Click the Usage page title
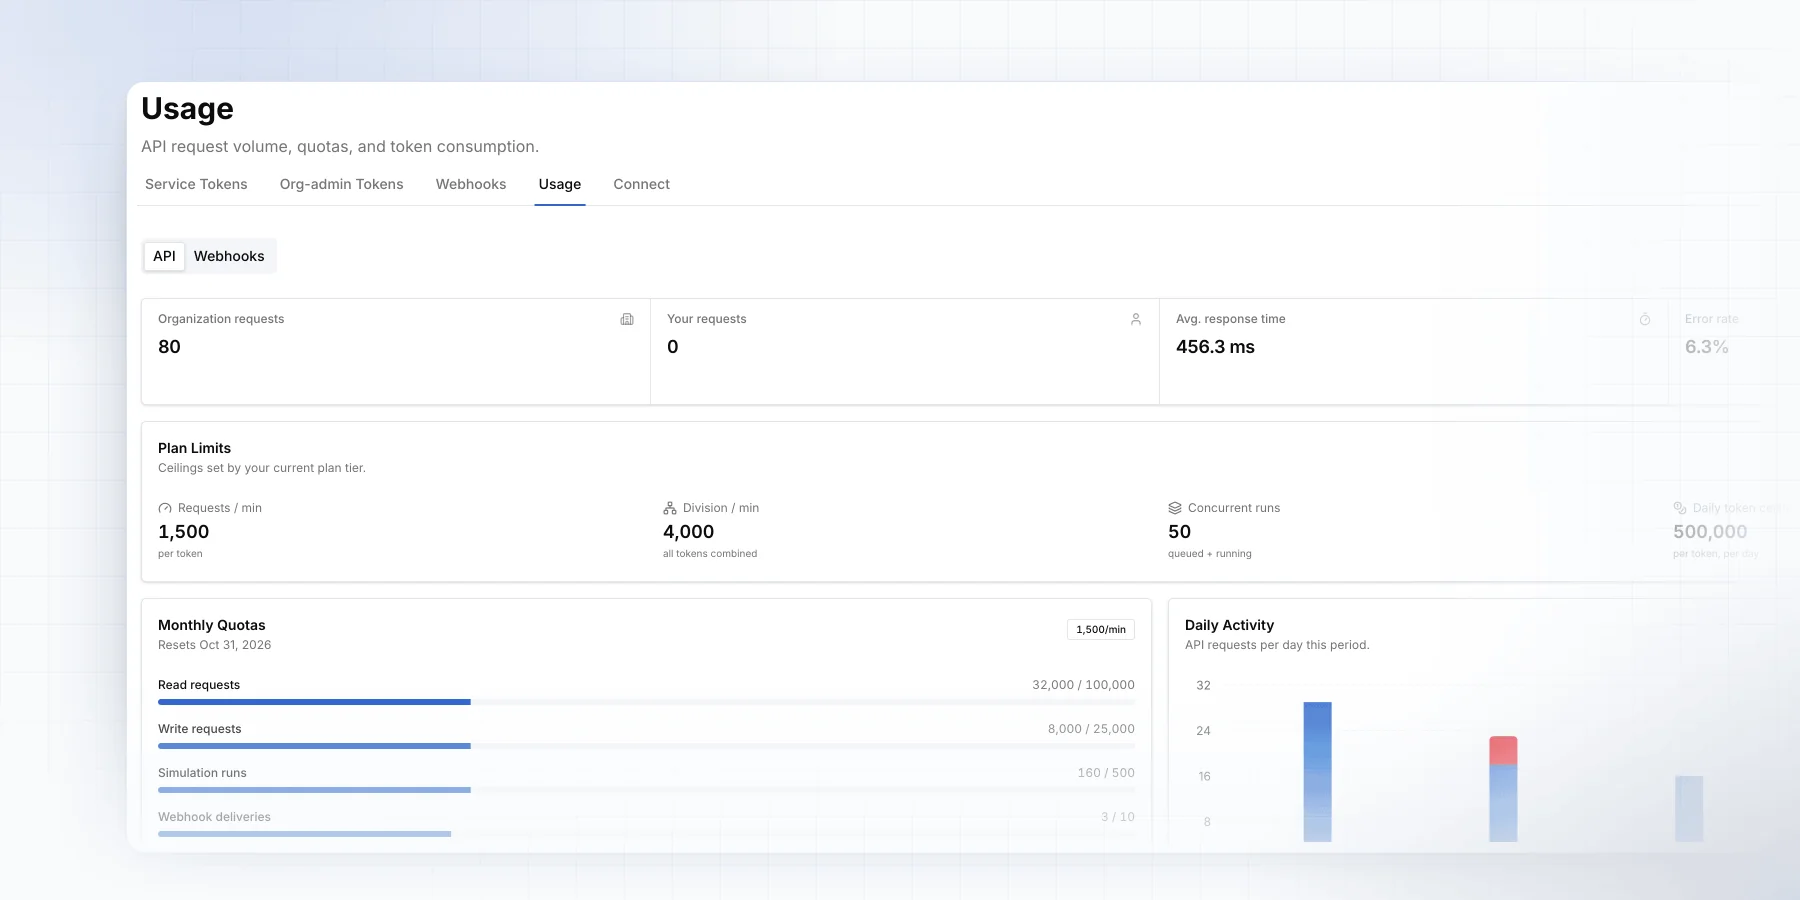 pyautogui.click(x=187, y=108)
